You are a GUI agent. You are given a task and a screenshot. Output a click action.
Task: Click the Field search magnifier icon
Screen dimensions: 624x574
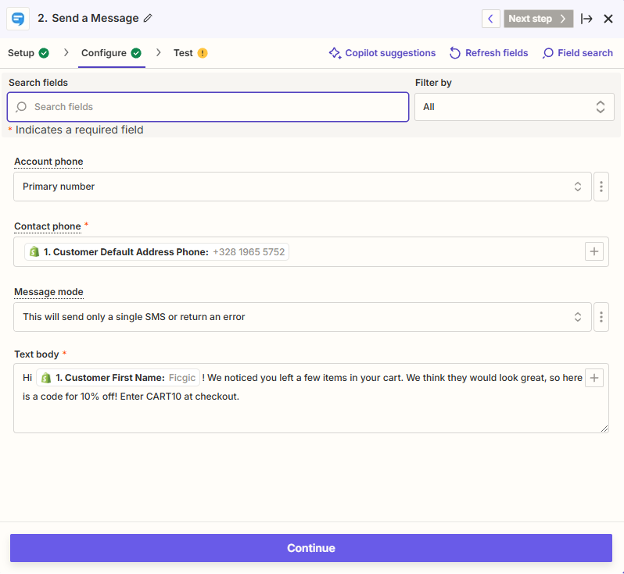pyautogui.click(x=548, y=53)
